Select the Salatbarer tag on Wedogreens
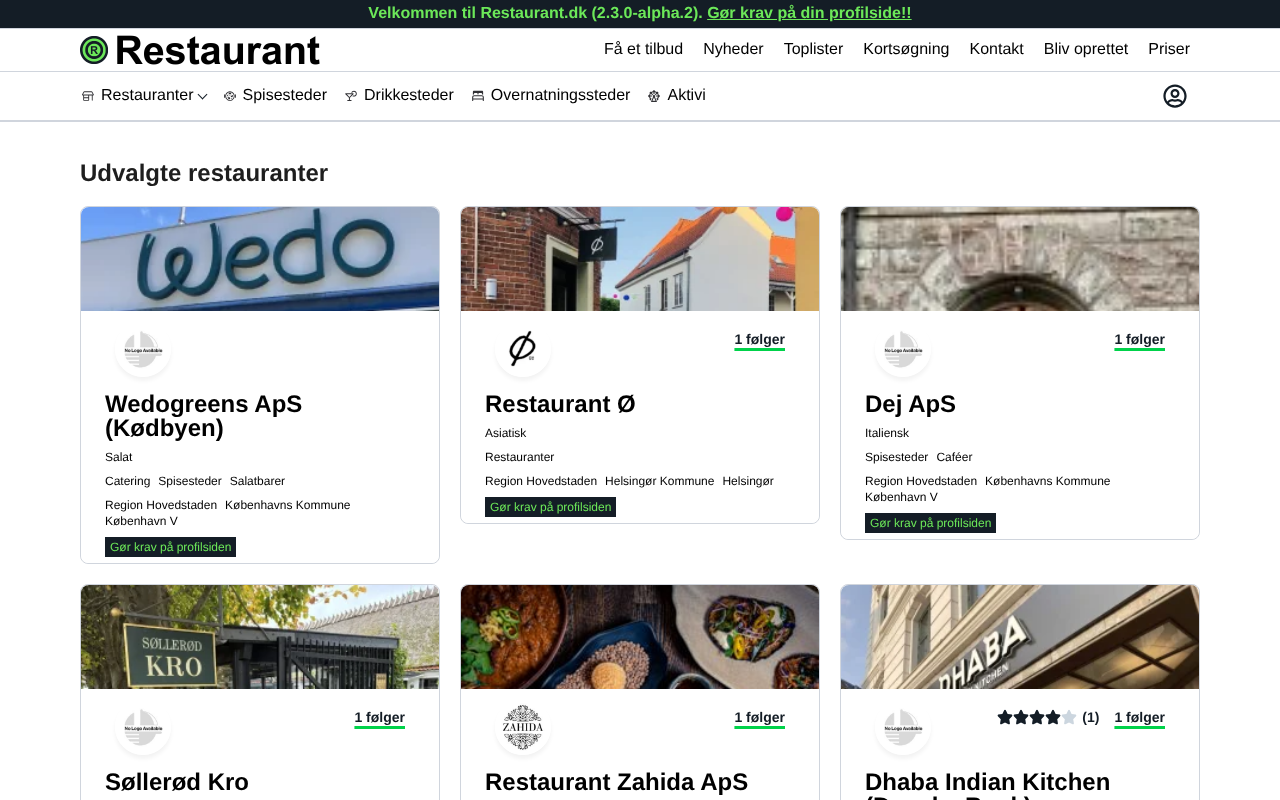Screen dimensions: 1280x800 click(x=257, y=481)
